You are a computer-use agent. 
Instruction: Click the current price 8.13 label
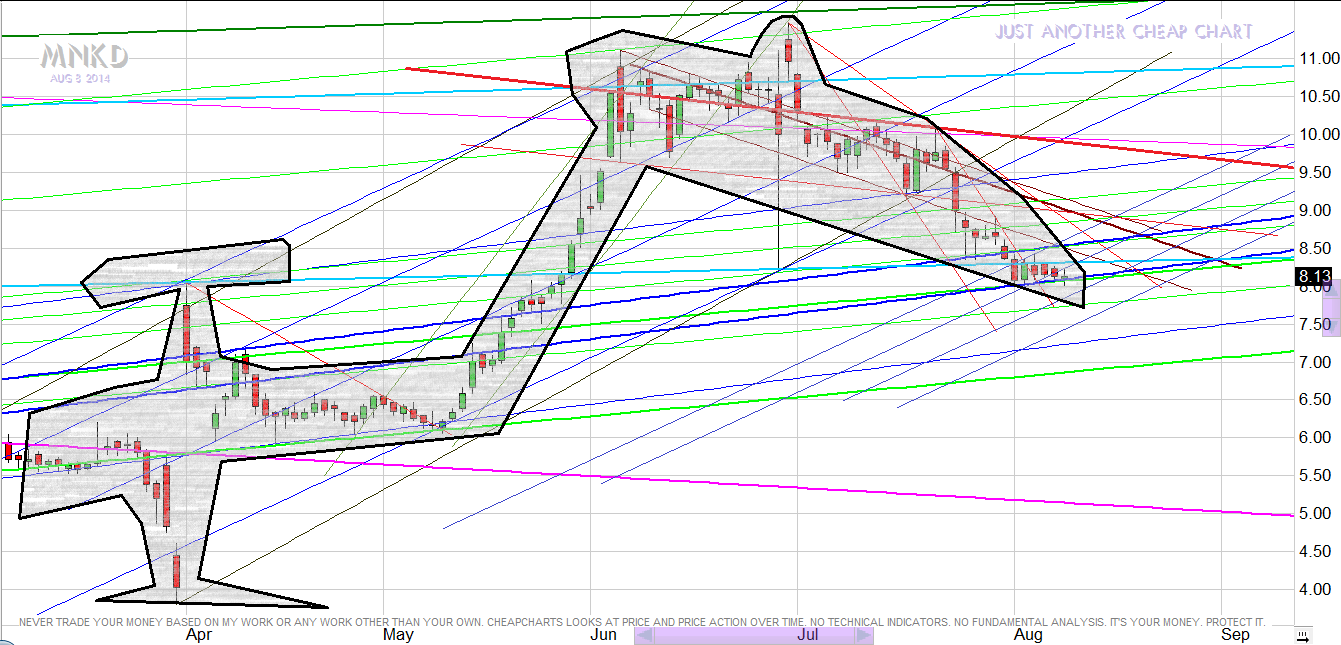pos(1311,277)
